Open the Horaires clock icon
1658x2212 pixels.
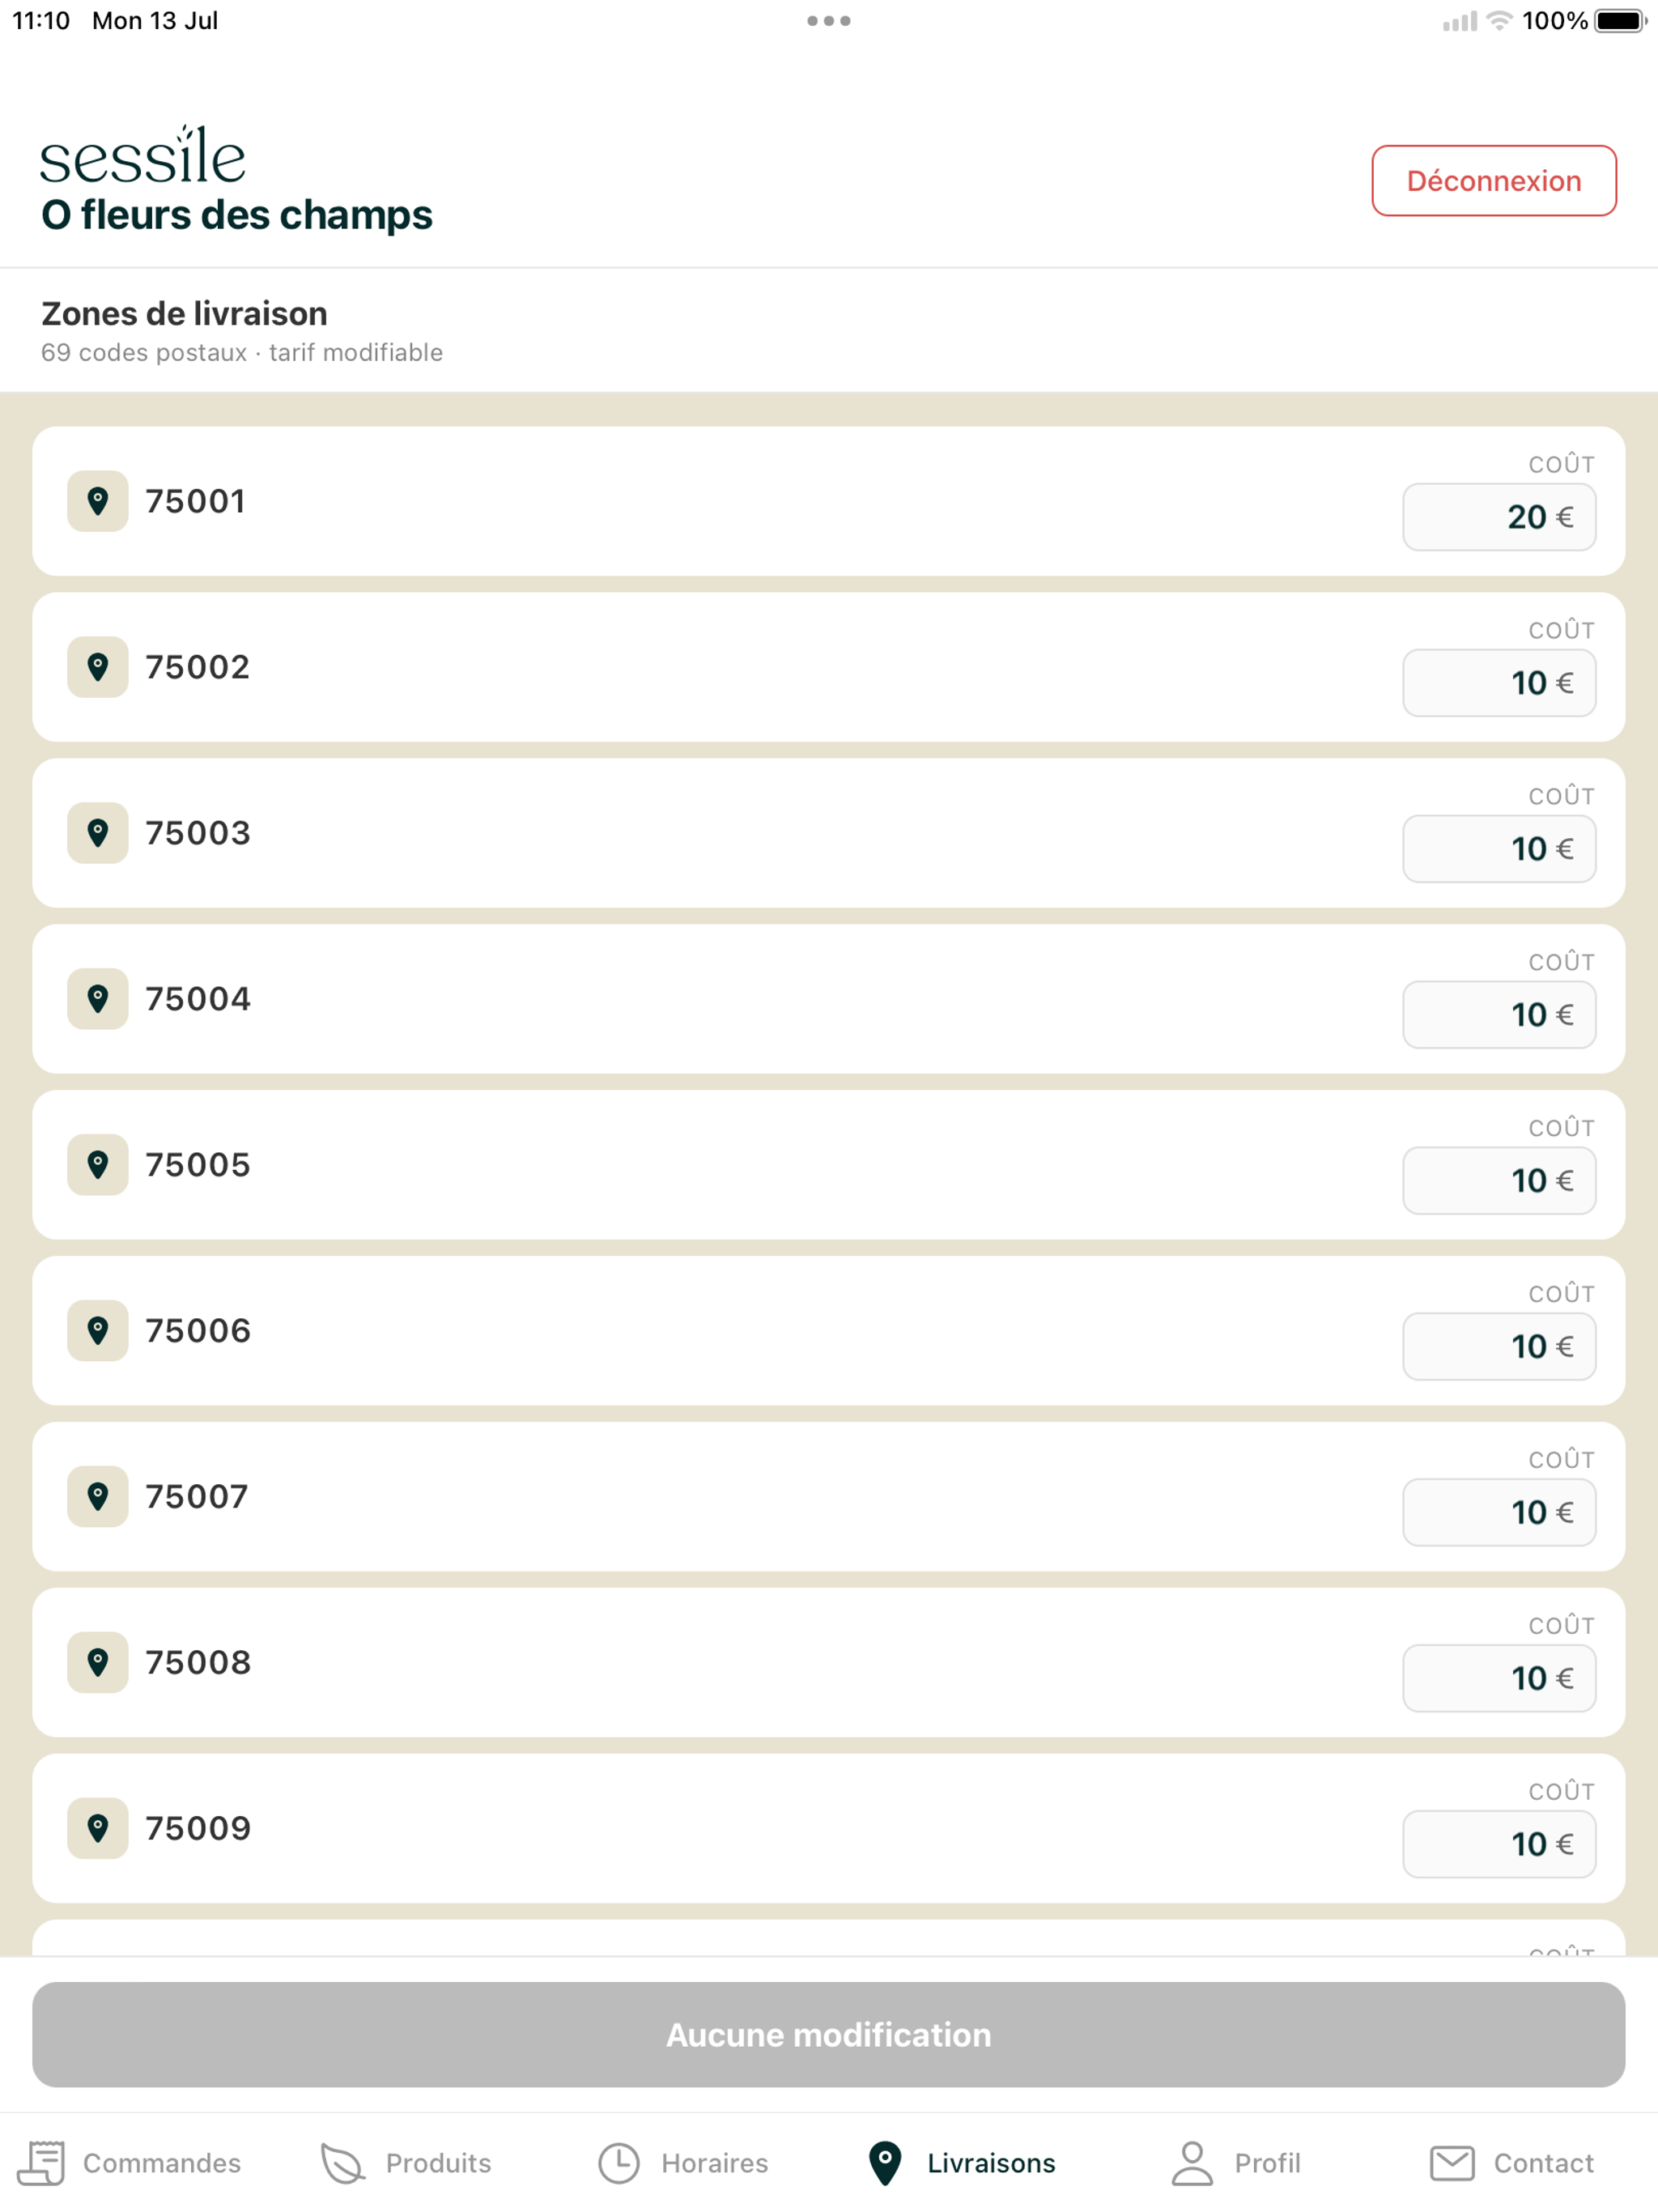tap(619, 2163)
